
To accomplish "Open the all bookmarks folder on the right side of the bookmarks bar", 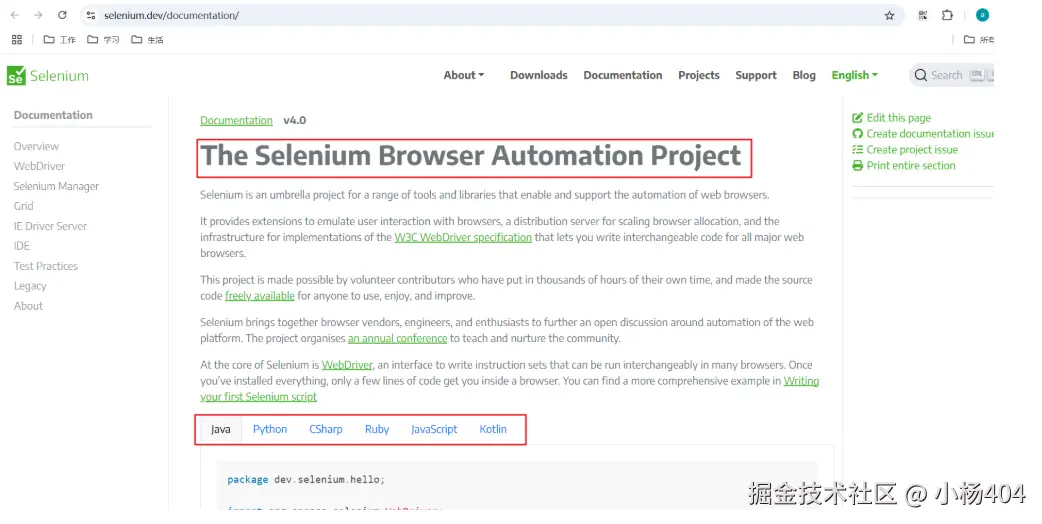I will [x=978, y=40].
